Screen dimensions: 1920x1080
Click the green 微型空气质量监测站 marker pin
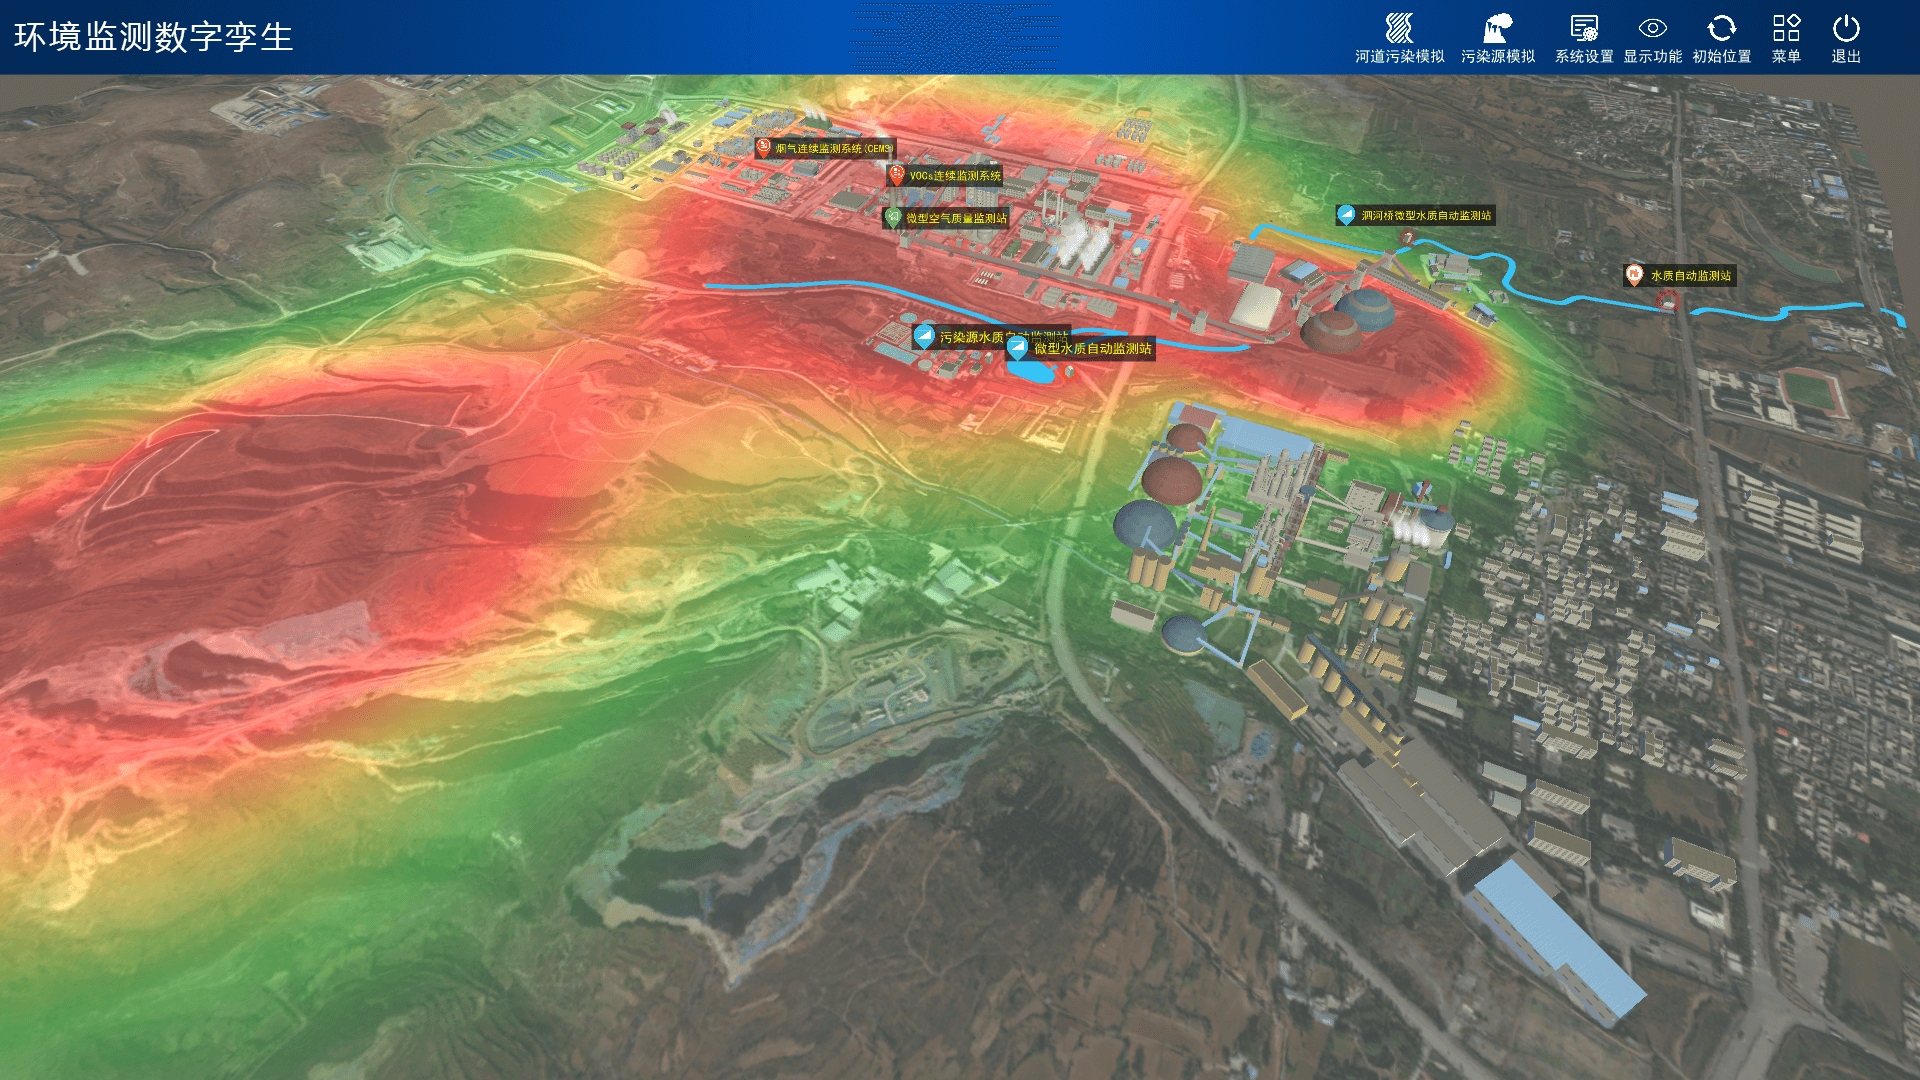click(x=894, y=217)
